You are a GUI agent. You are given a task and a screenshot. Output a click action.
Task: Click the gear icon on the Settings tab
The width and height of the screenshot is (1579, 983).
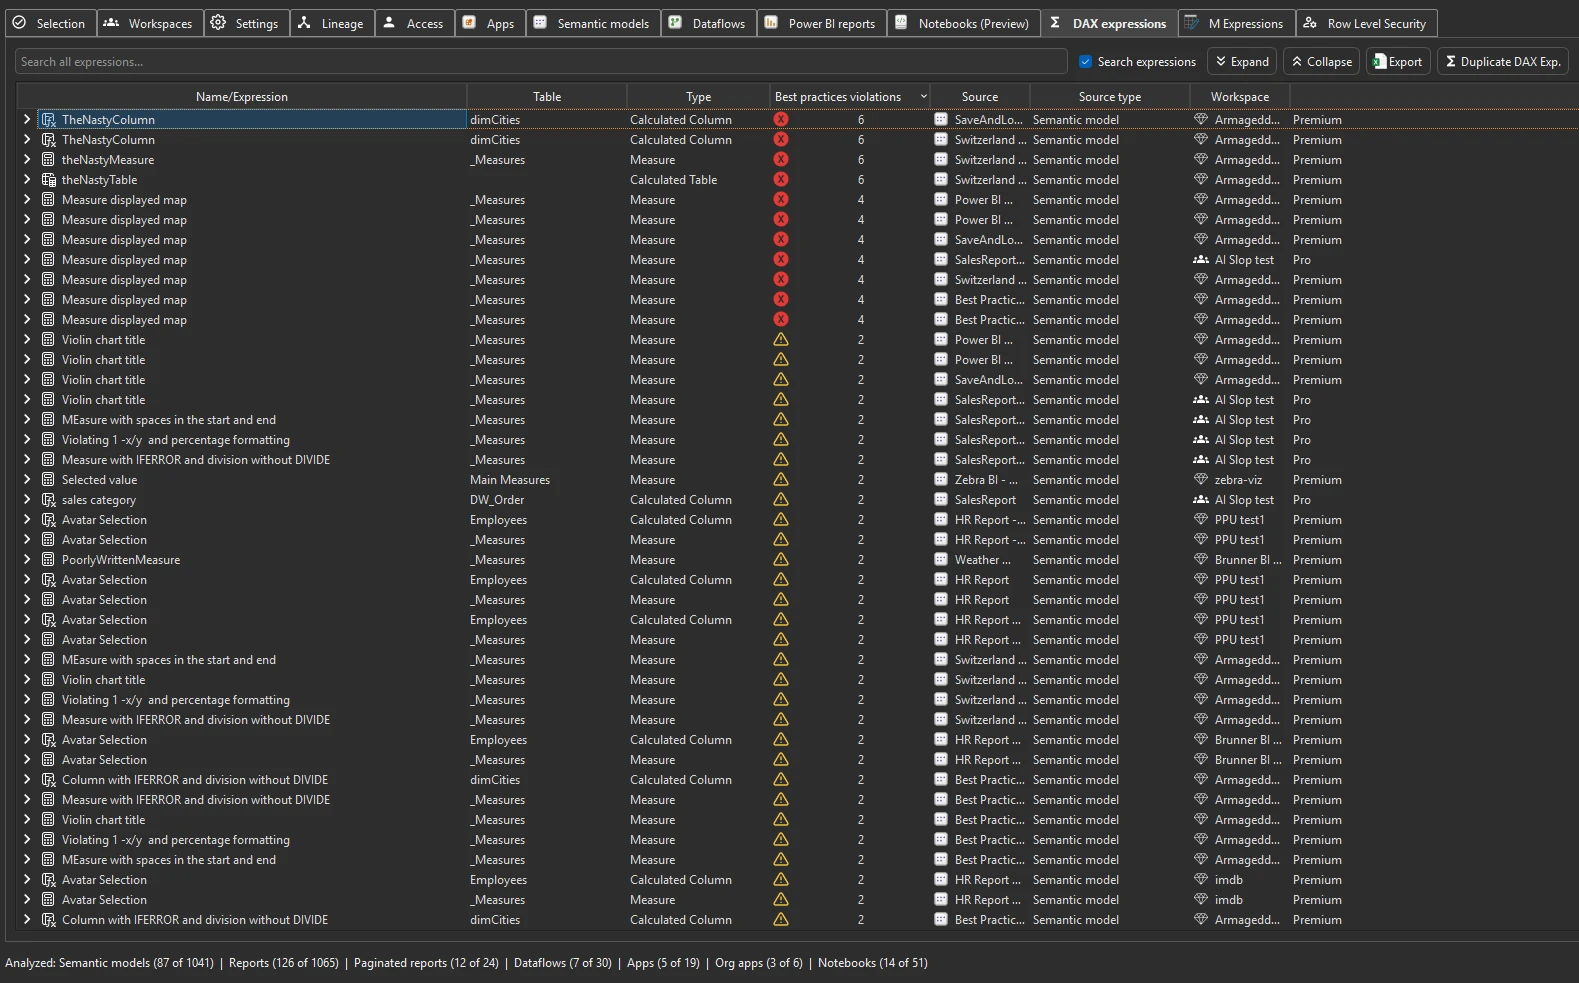pyautogui.click(x=218, y=23)
